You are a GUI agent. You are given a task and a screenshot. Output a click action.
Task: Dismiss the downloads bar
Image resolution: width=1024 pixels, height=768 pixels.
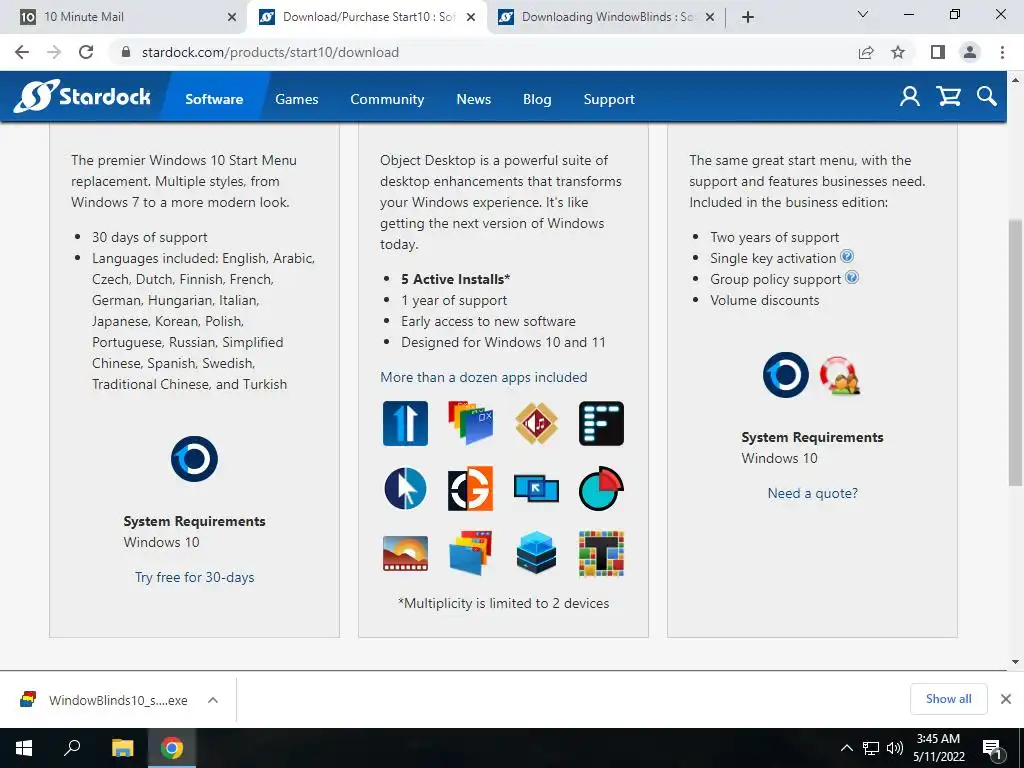tap(1006, 699)
